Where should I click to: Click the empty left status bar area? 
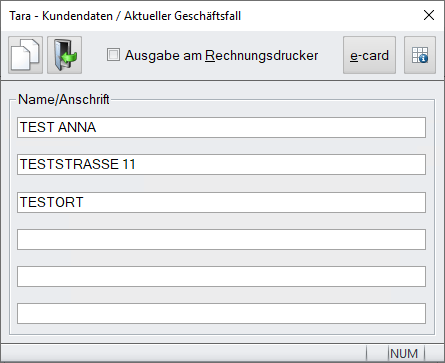click(183, 353)
